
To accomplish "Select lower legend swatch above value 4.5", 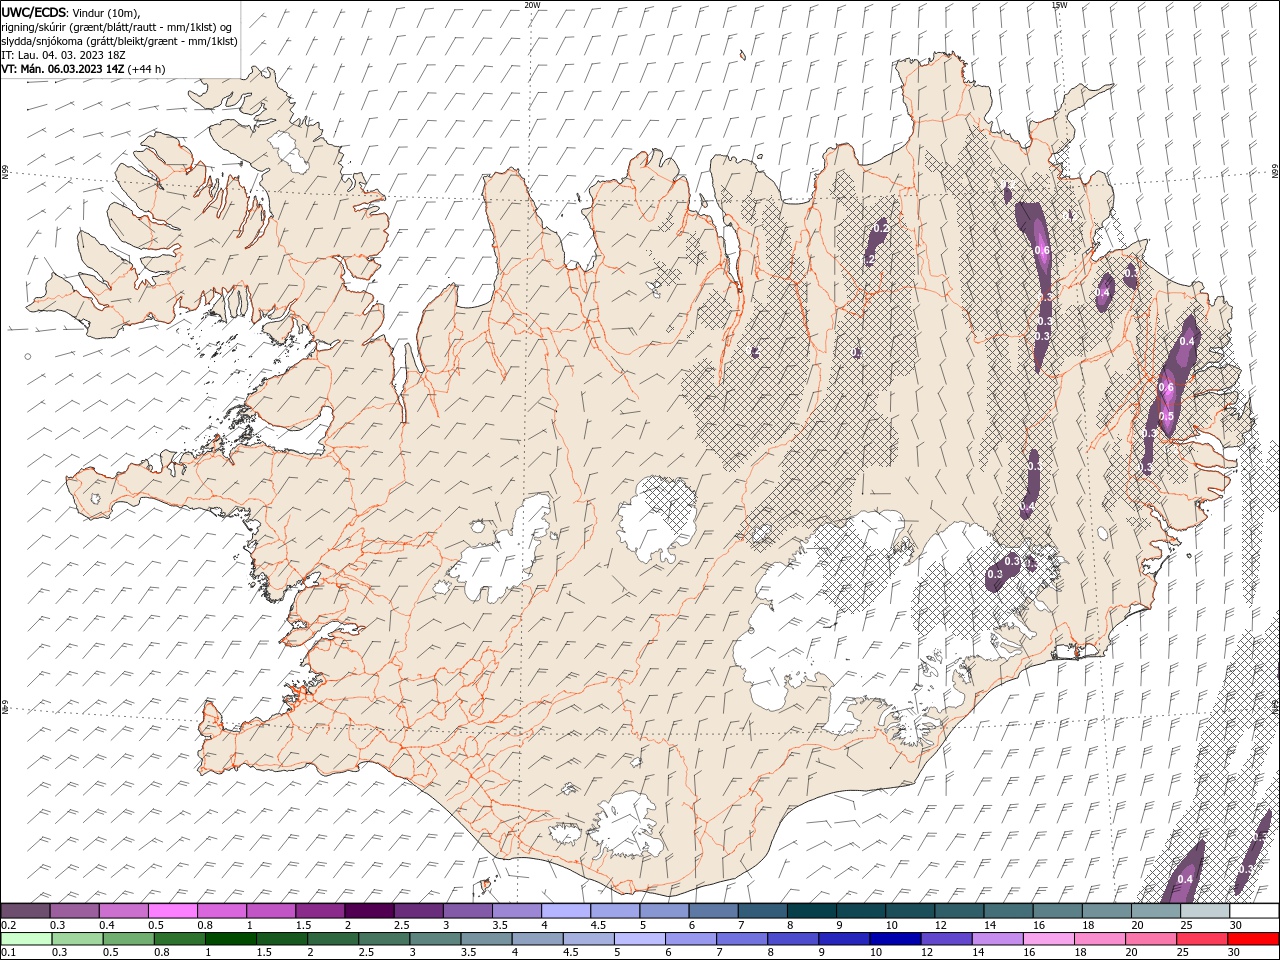I will pos(588,939).
